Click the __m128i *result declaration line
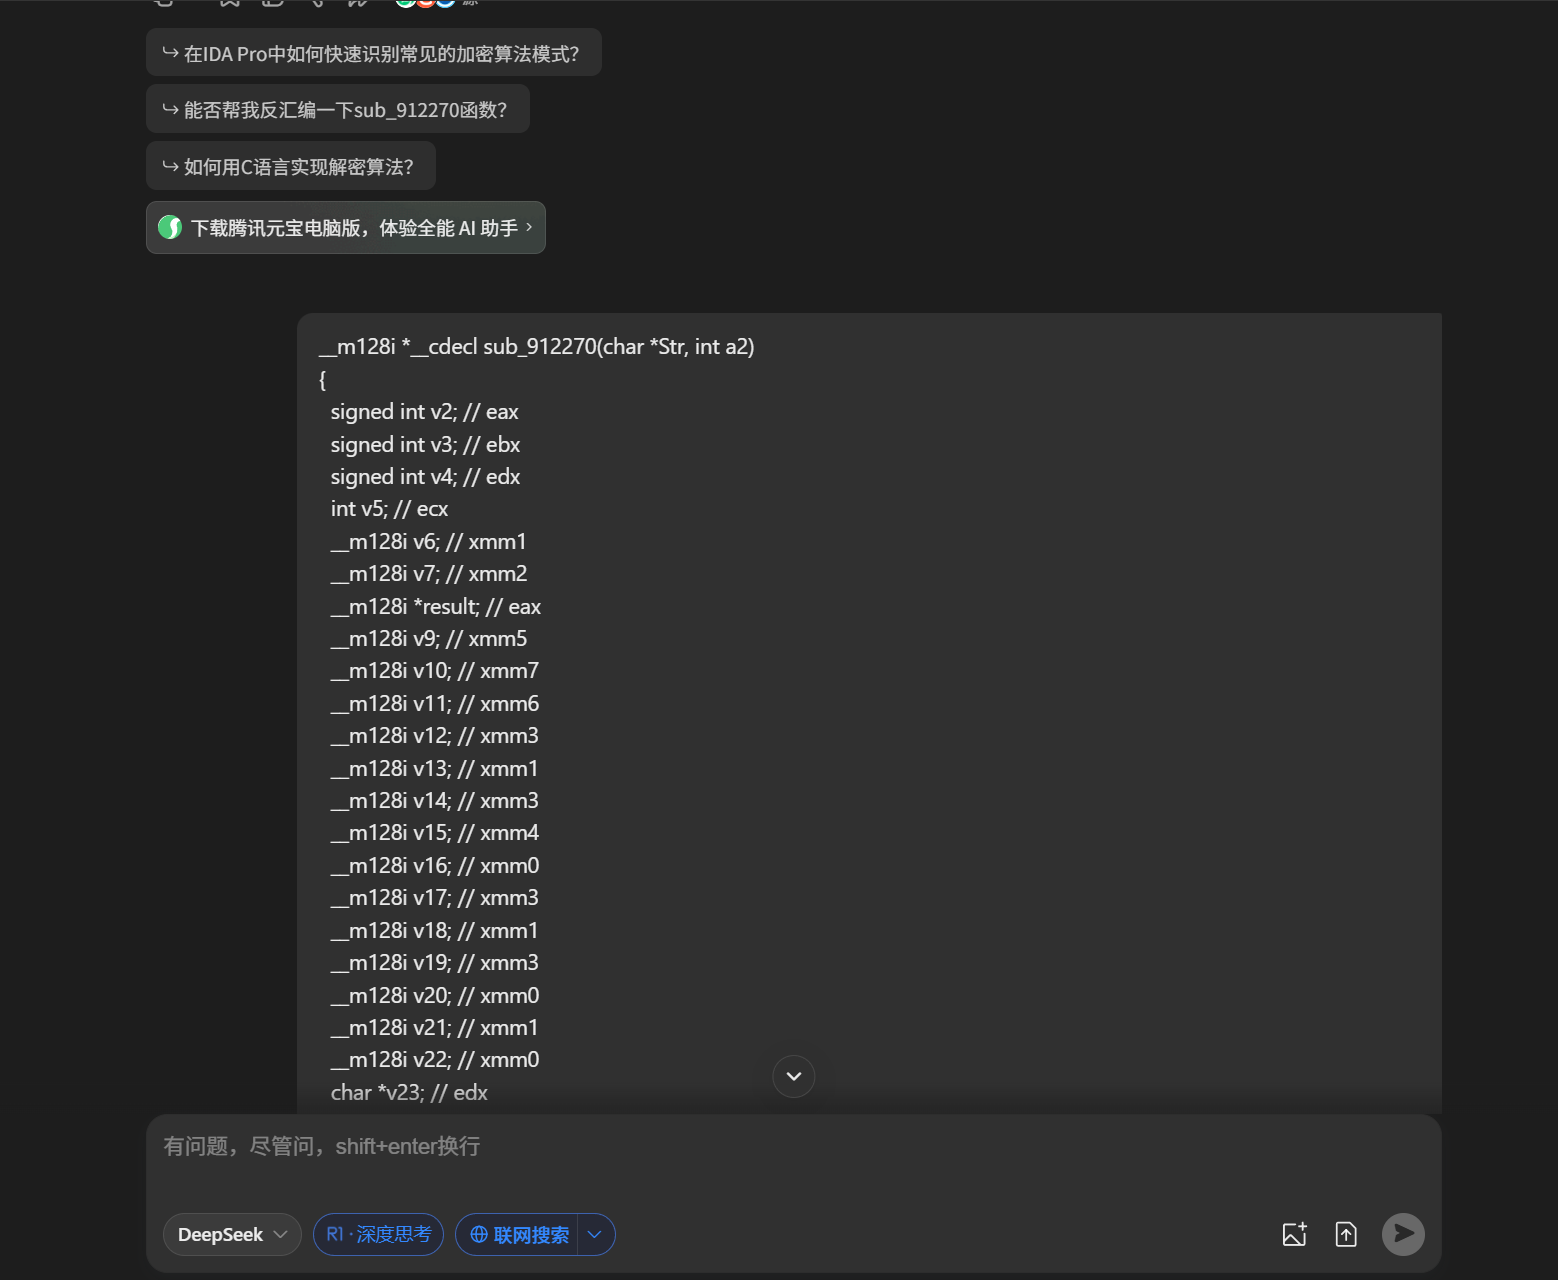 coord(435,606)
